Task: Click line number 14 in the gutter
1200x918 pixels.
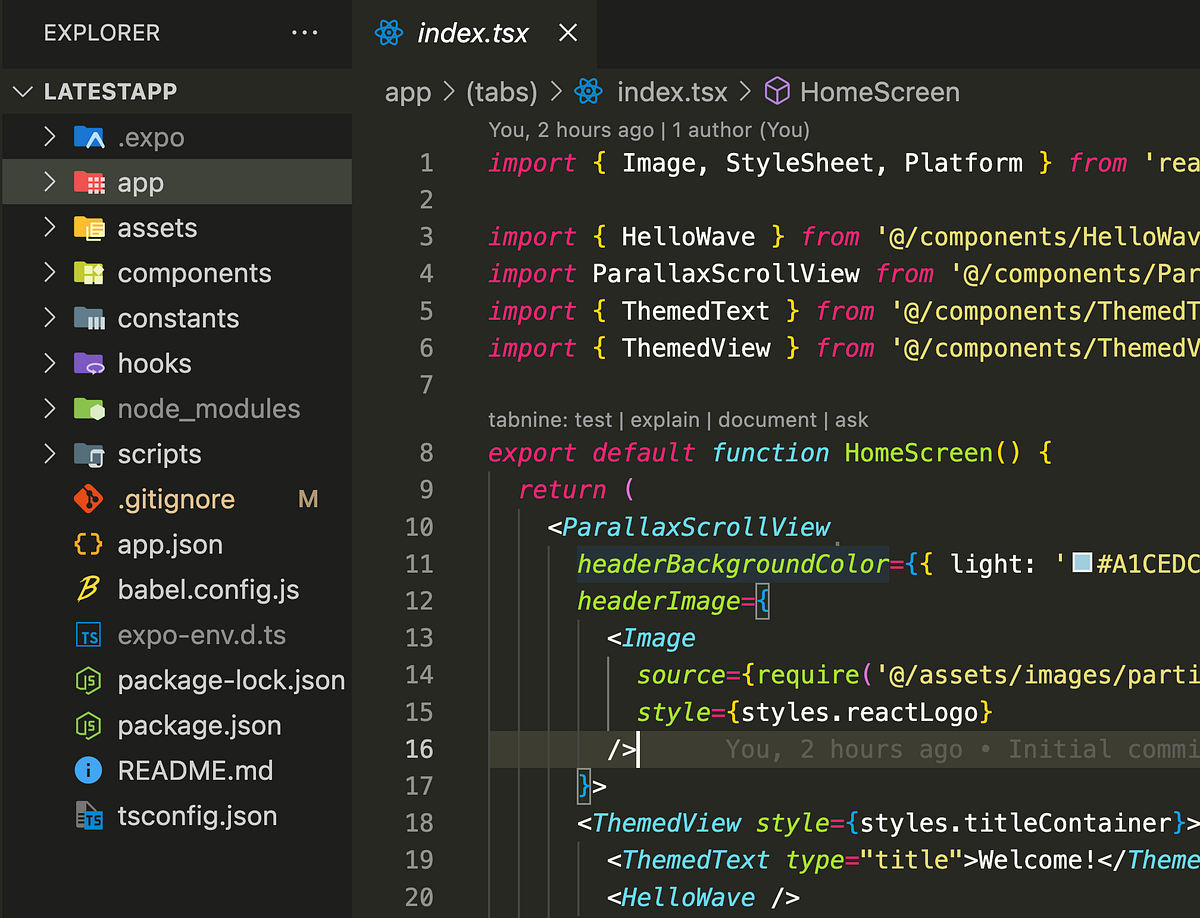Action: (420, 675)
